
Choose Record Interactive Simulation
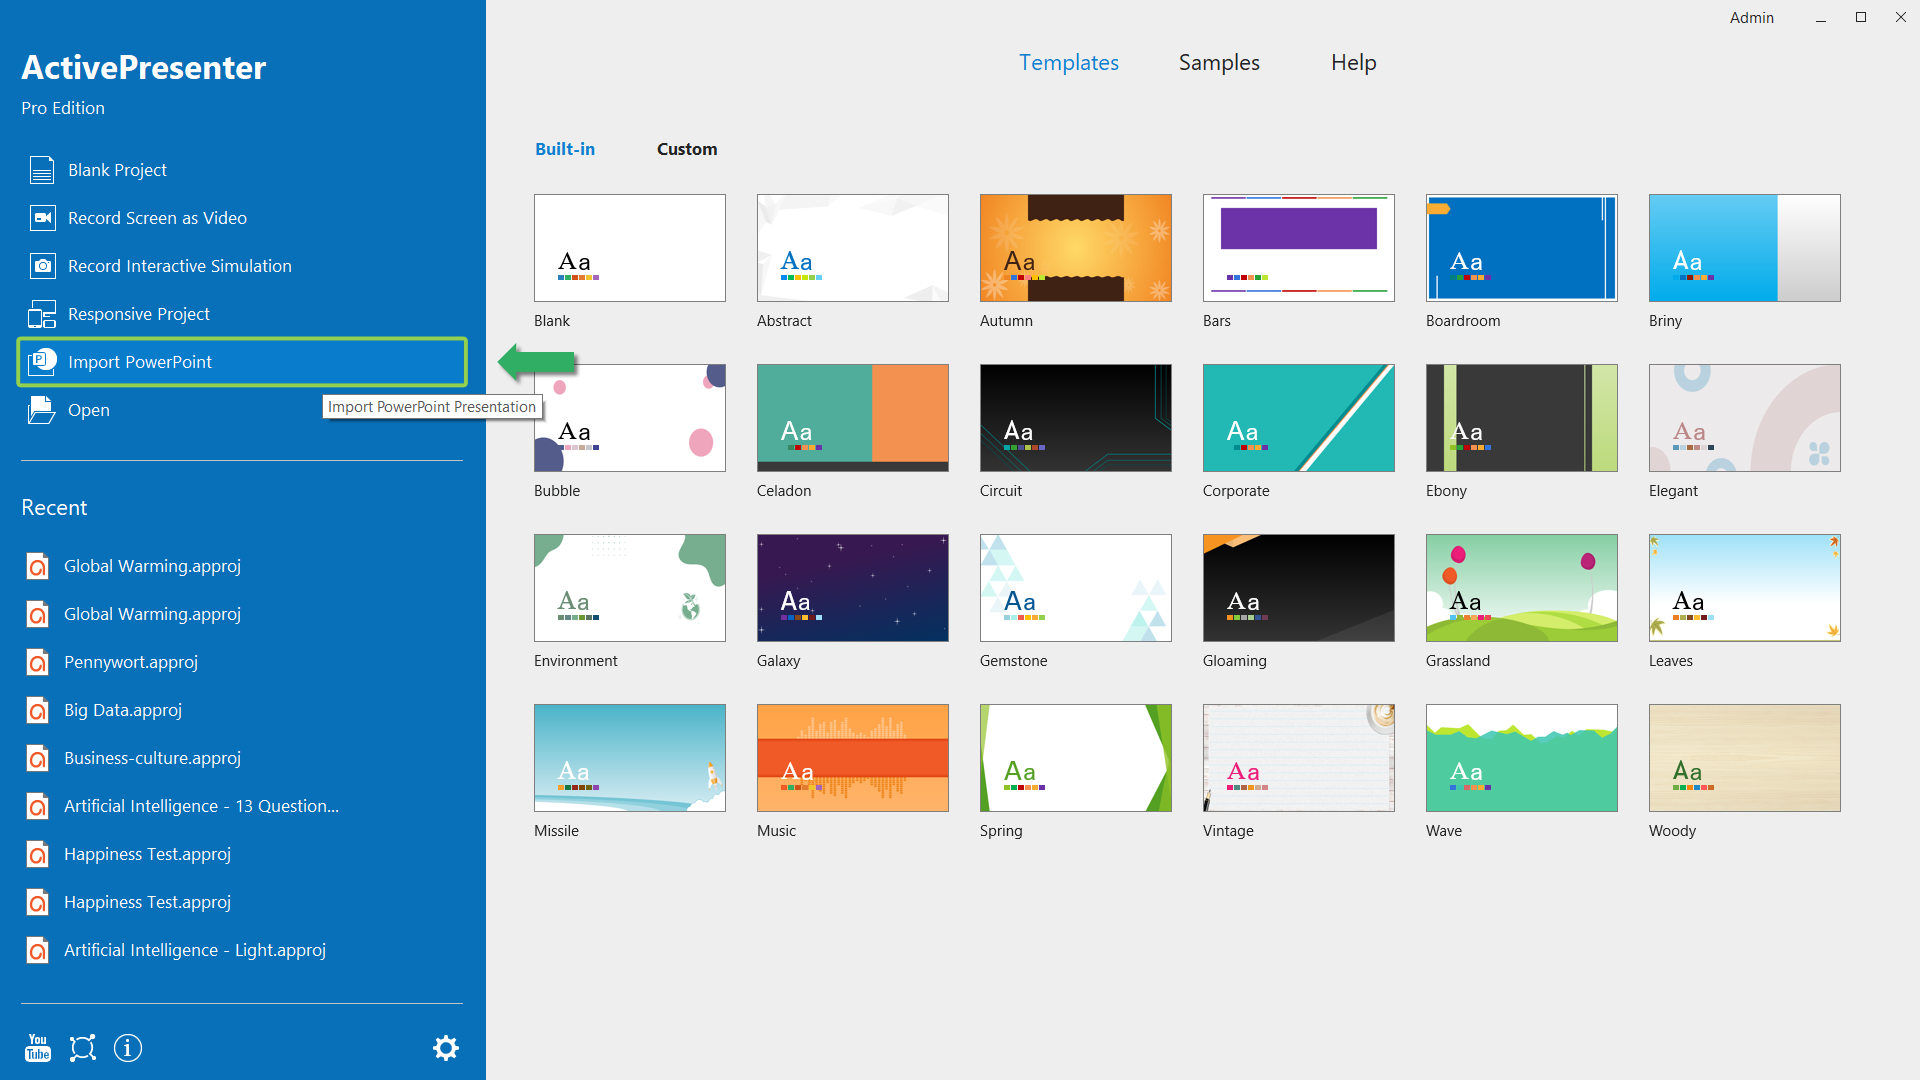[x=180, y=266]
